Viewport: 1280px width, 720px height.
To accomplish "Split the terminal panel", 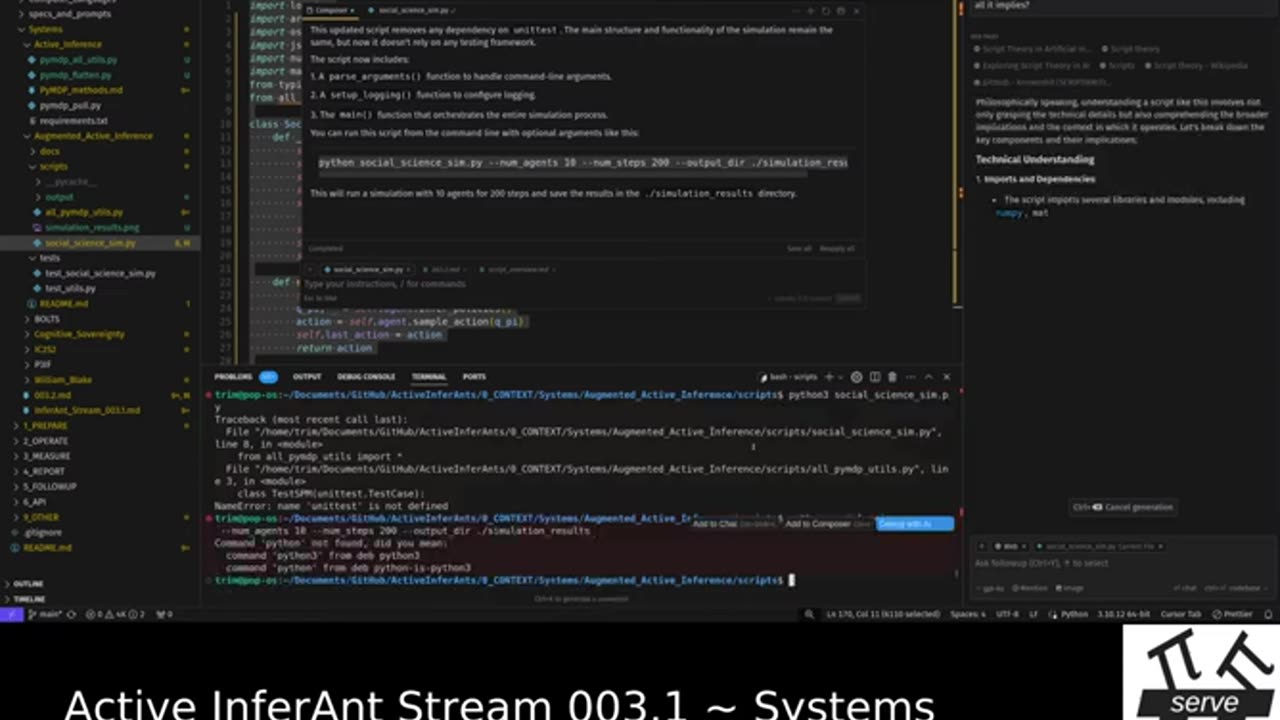I will [x=875, y=377].
